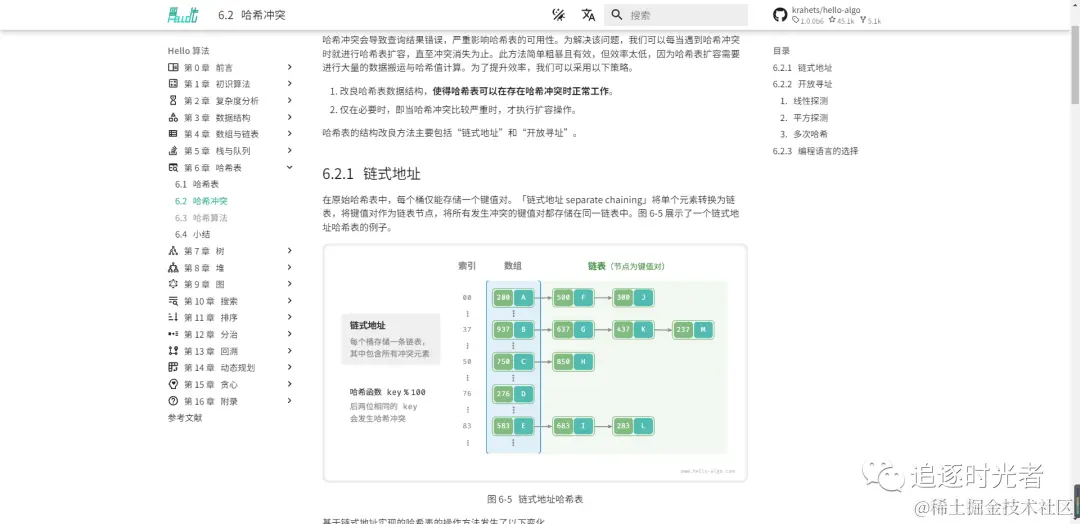Expand chevron for 第 2 章 复杂度分析

(289, 101)
